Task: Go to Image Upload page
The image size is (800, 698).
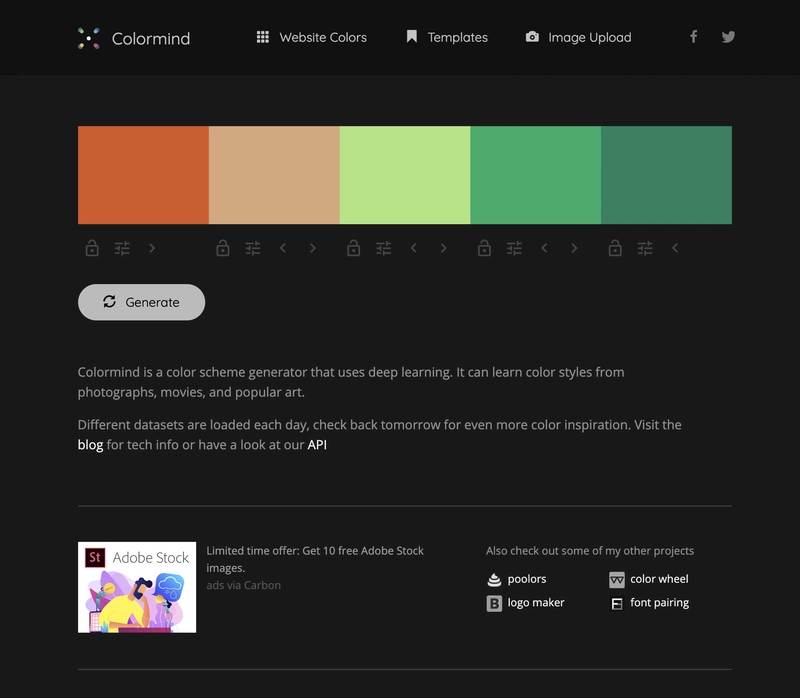Action: pos(578,37)
